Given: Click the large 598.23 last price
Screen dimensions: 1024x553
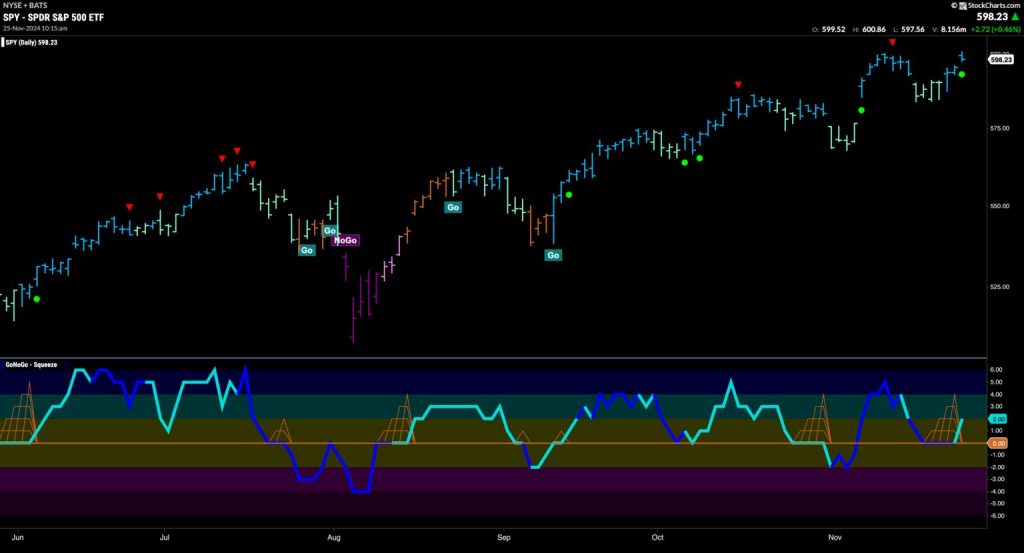Looking at the screenshot, I should pos(992,17).
